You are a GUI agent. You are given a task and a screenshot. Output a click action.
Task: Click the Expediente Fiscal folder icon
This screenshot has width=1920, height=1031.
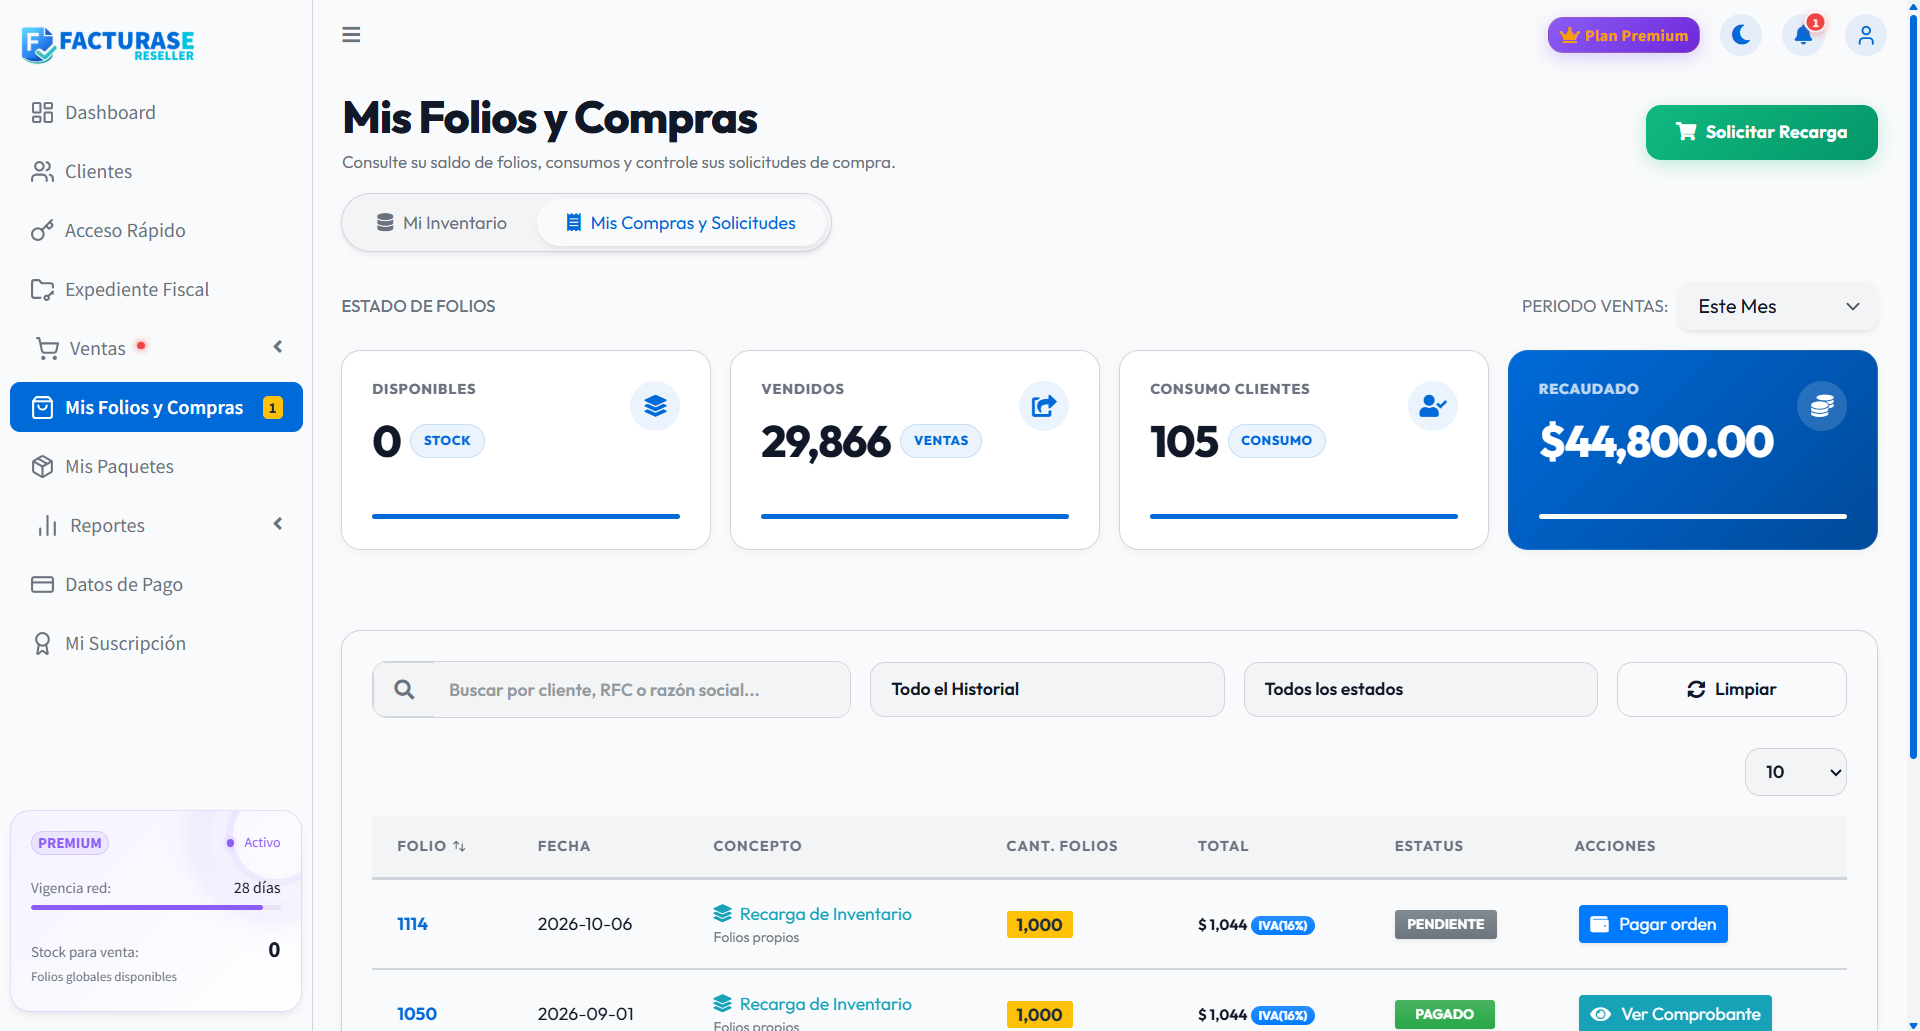[42, 289]
